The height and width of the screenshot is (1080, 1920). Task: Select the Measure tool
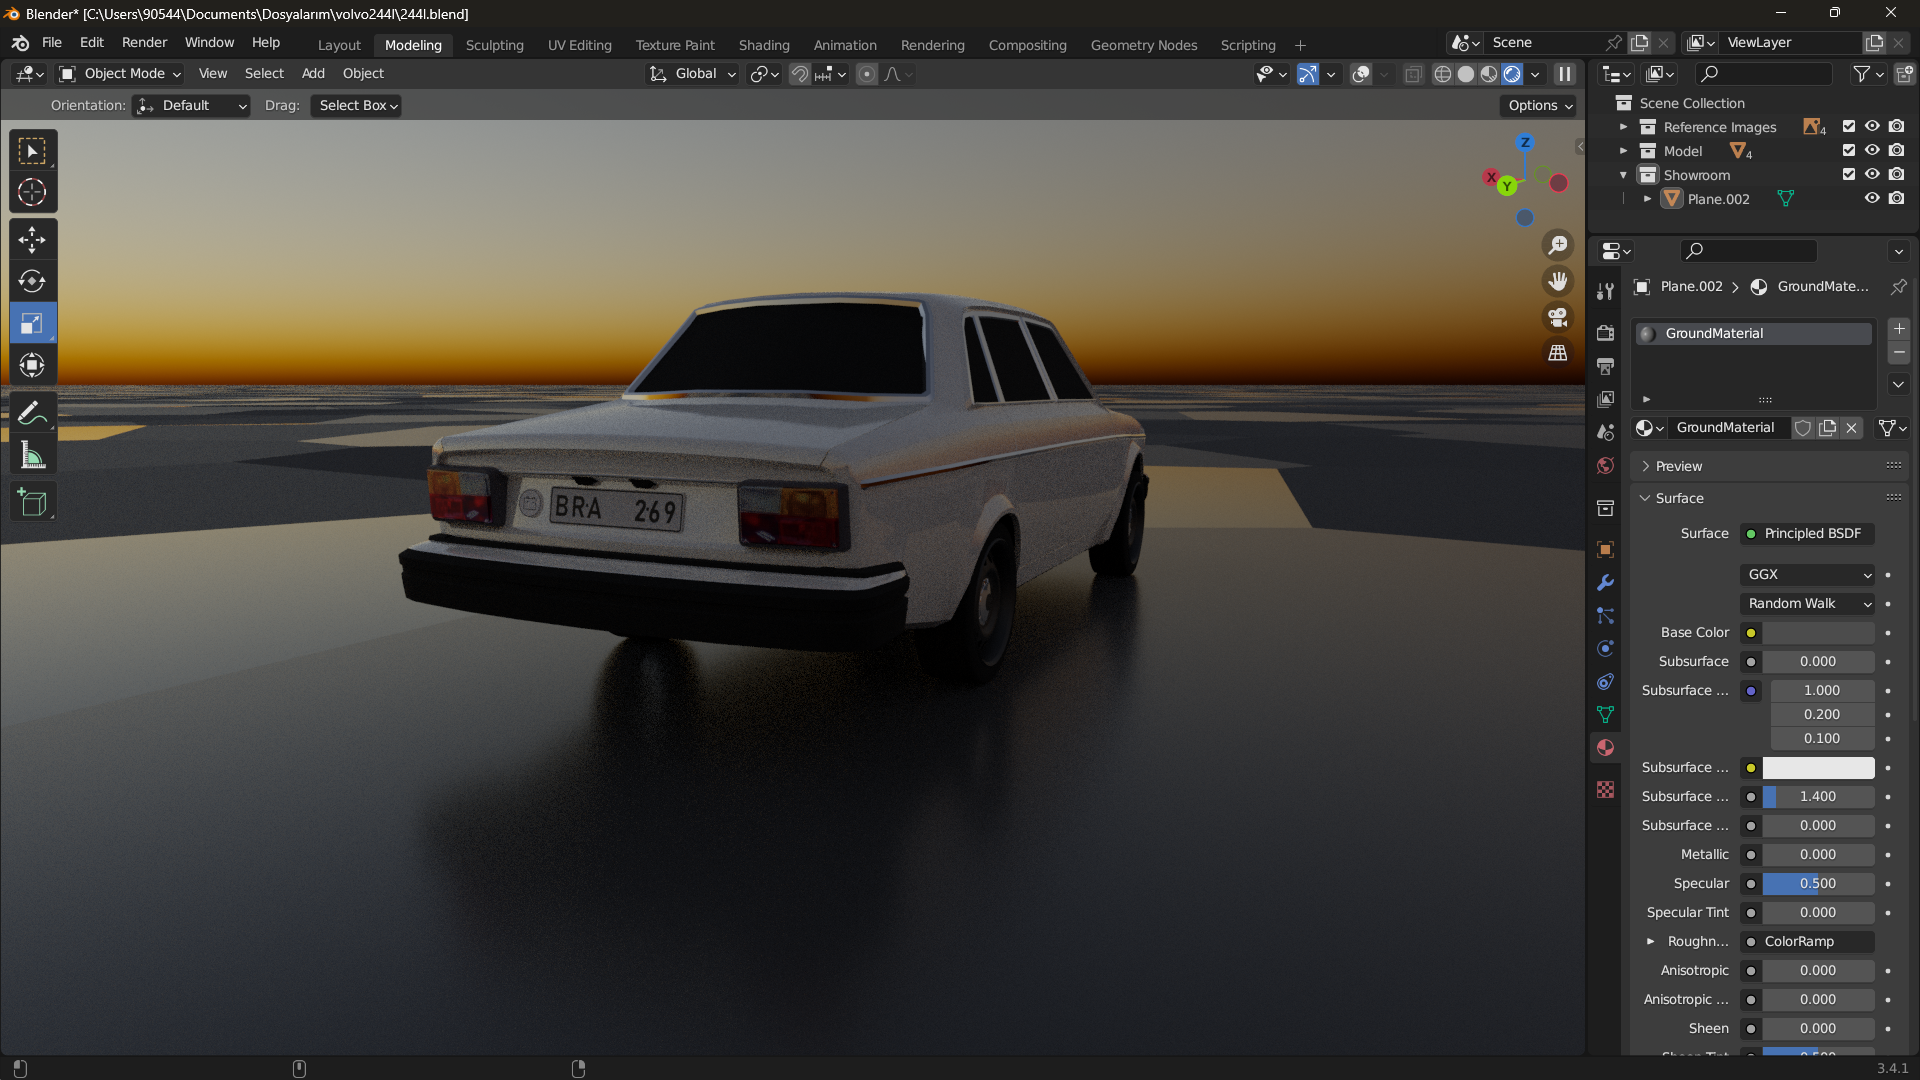[x=32, y=456]
